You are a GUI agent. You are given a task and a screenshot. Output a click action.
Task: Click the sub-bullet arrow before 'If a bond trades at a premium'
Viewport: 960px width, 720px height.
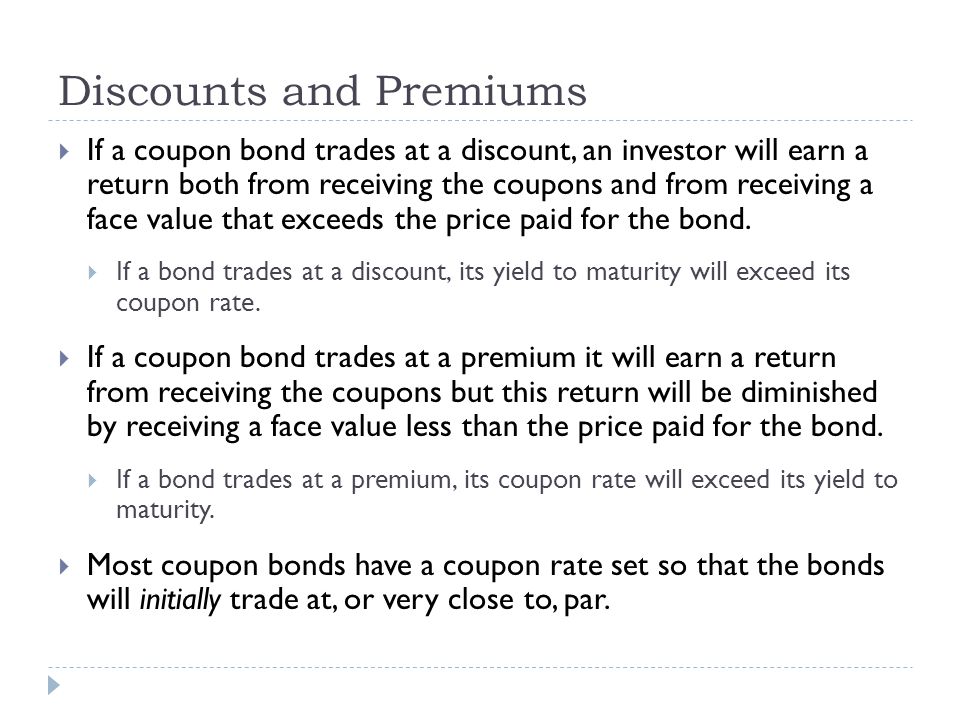[x=92, y=480]
